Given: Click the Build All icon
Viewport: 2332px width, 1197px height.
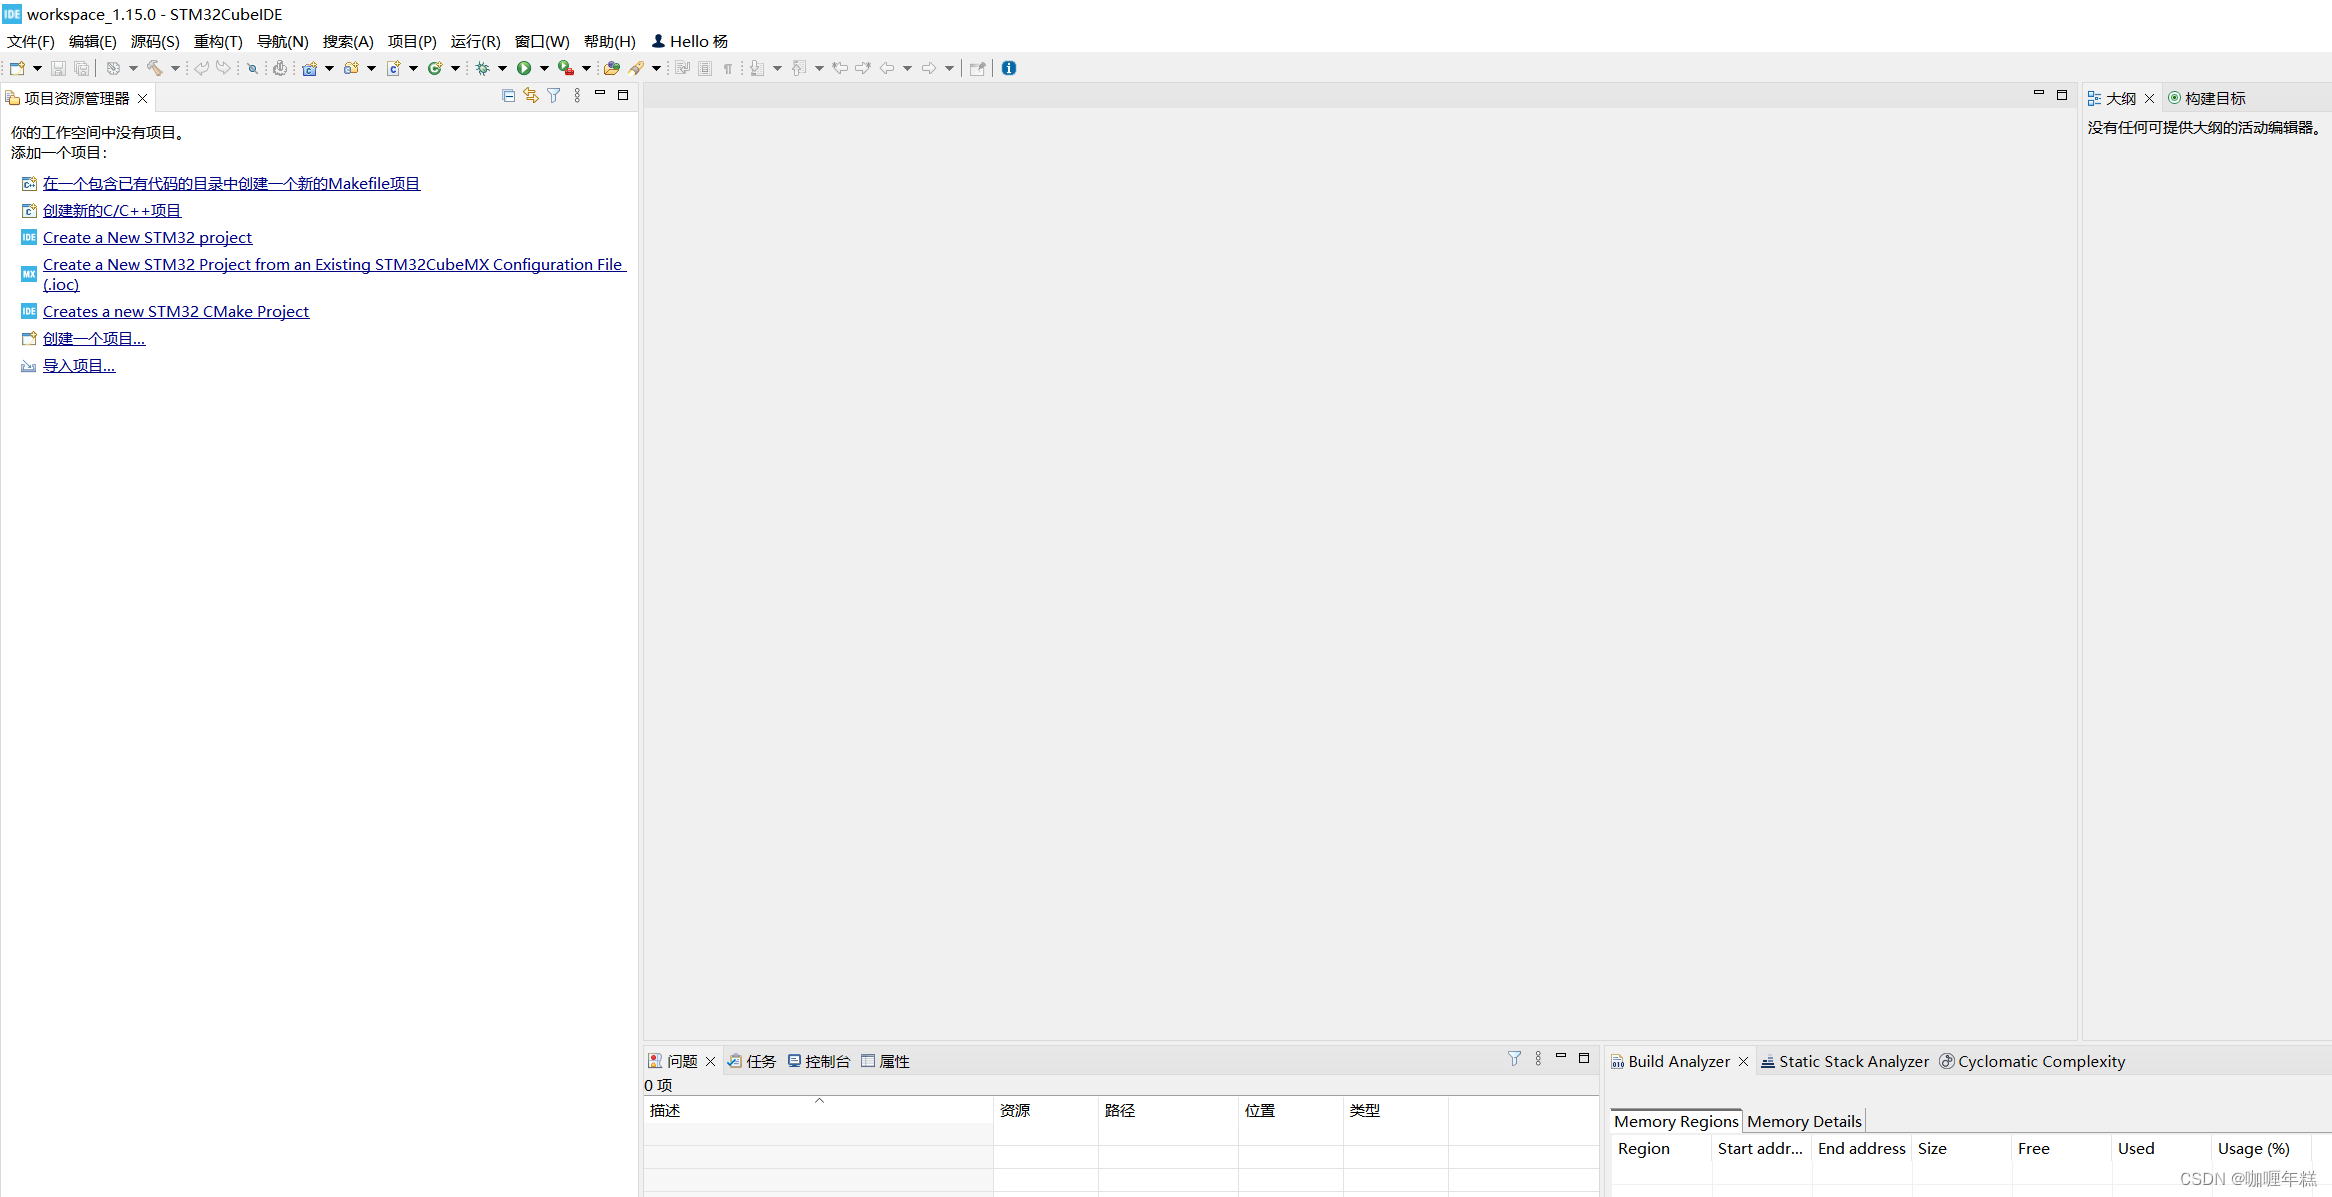Looking at the screenshot, I should (113, 68).
